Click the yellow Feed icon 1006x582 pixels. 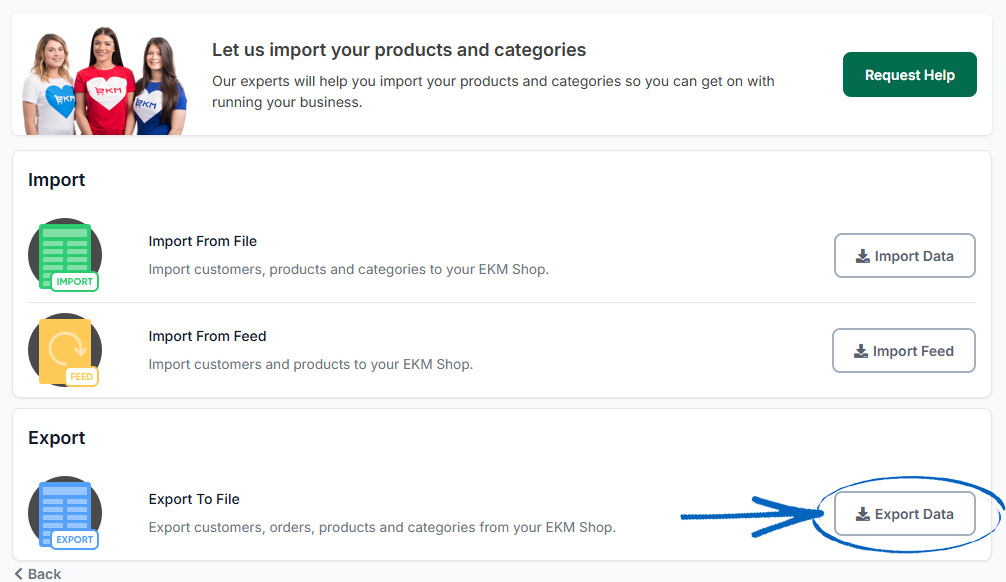click(65, 350)
